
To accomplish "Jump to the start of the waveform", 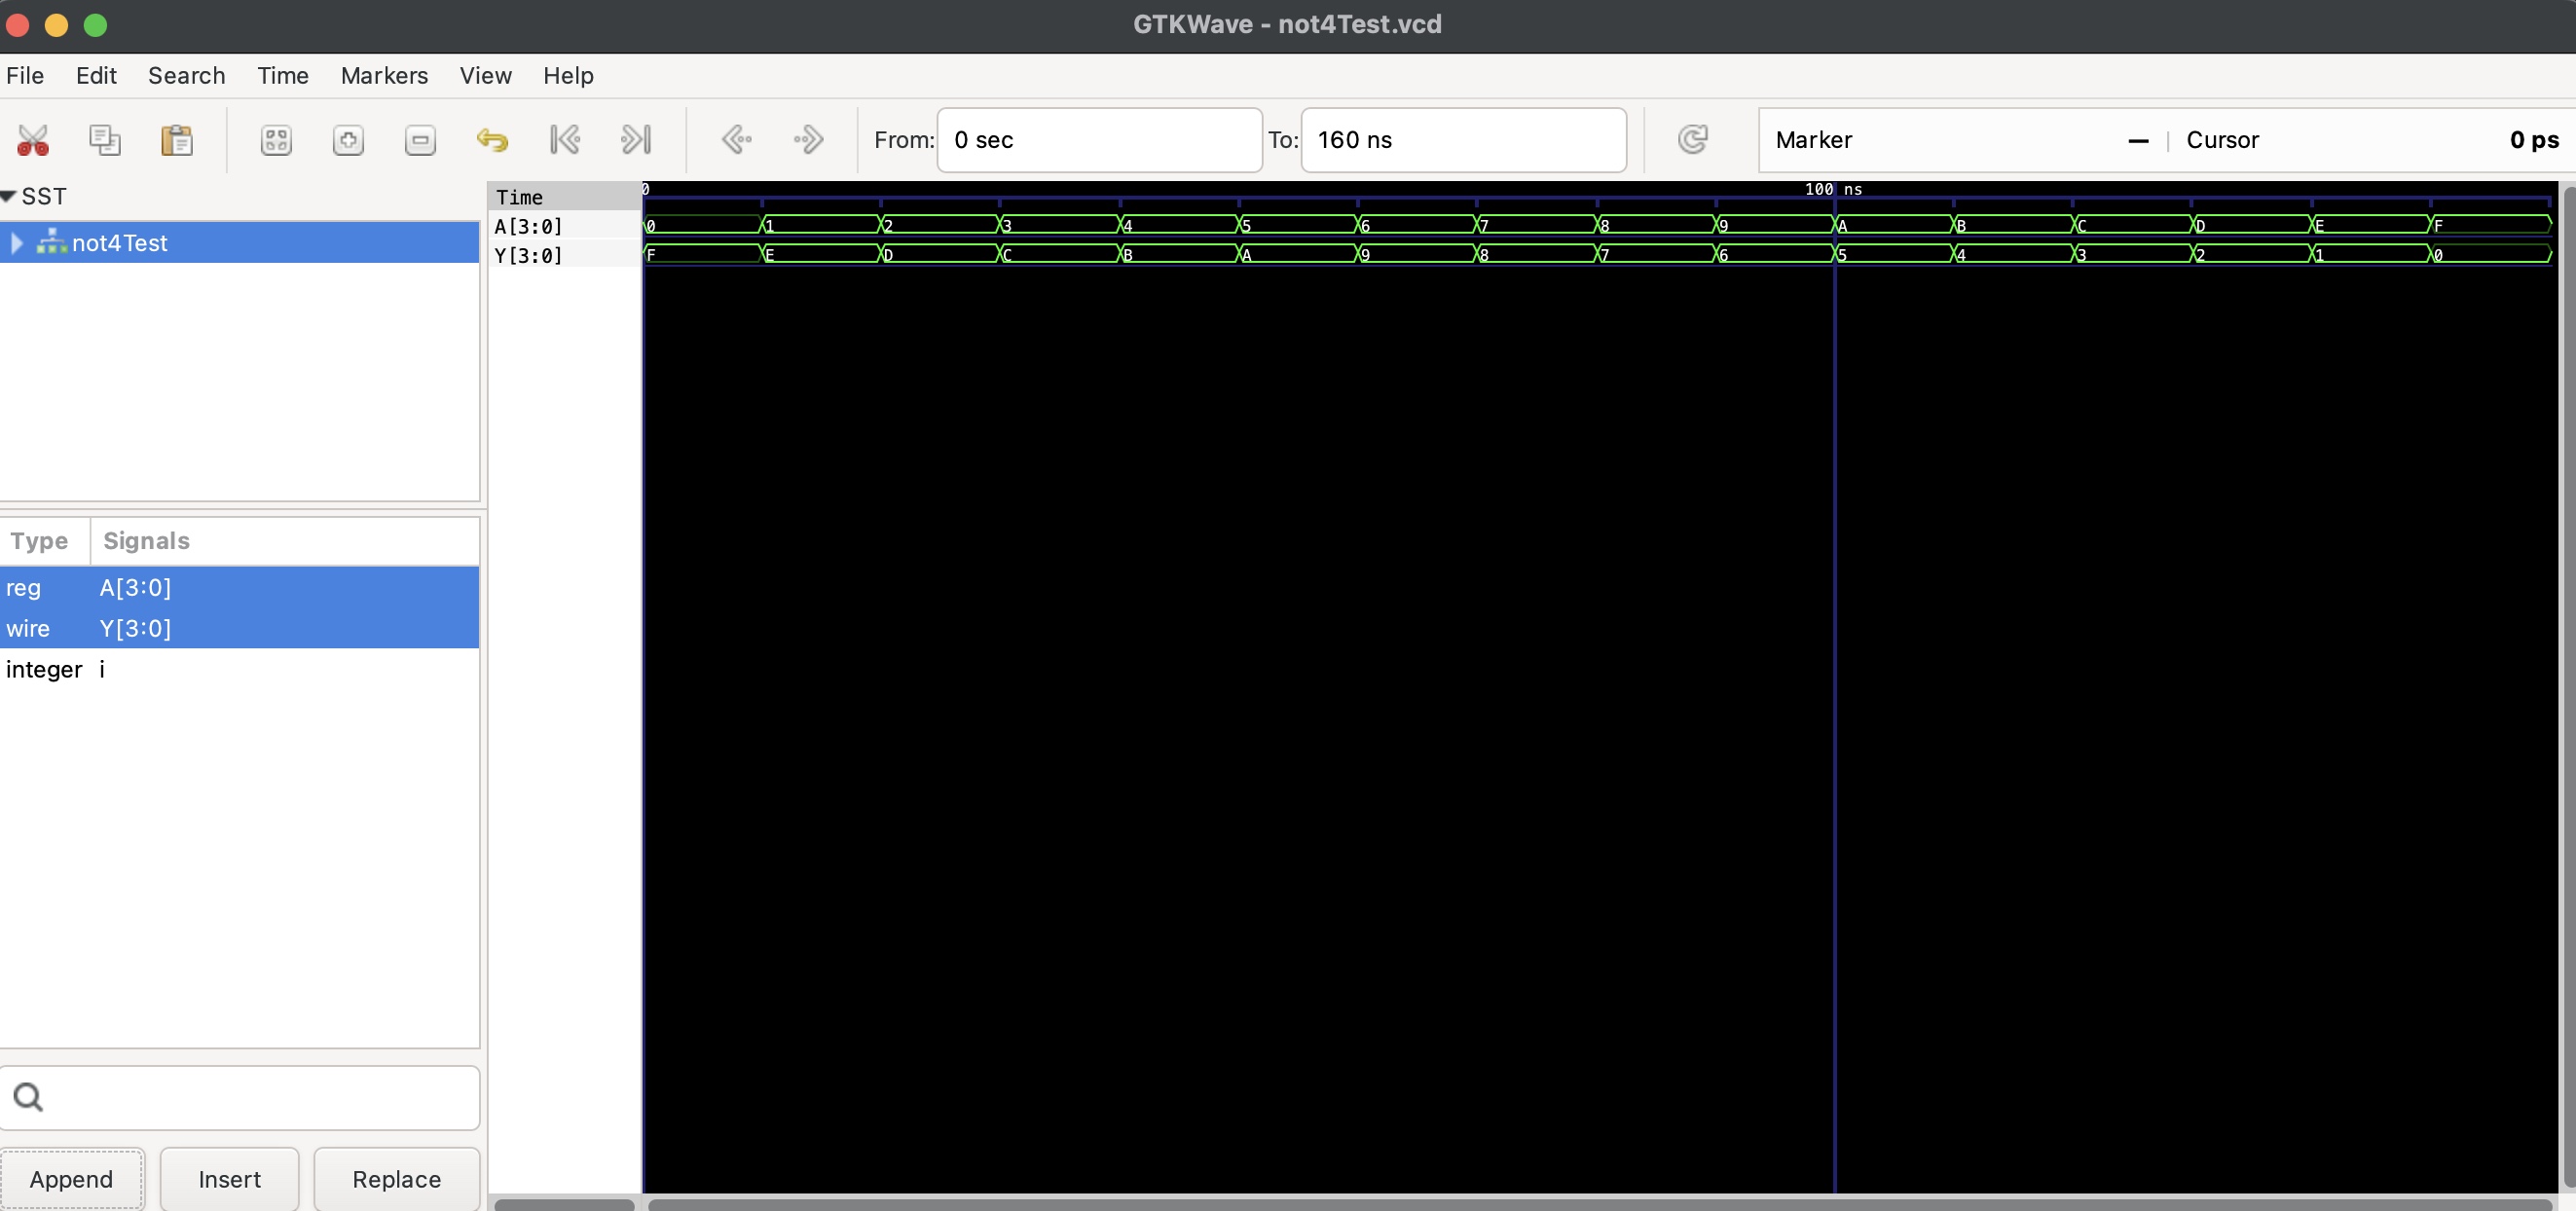I will coord(565,139).
